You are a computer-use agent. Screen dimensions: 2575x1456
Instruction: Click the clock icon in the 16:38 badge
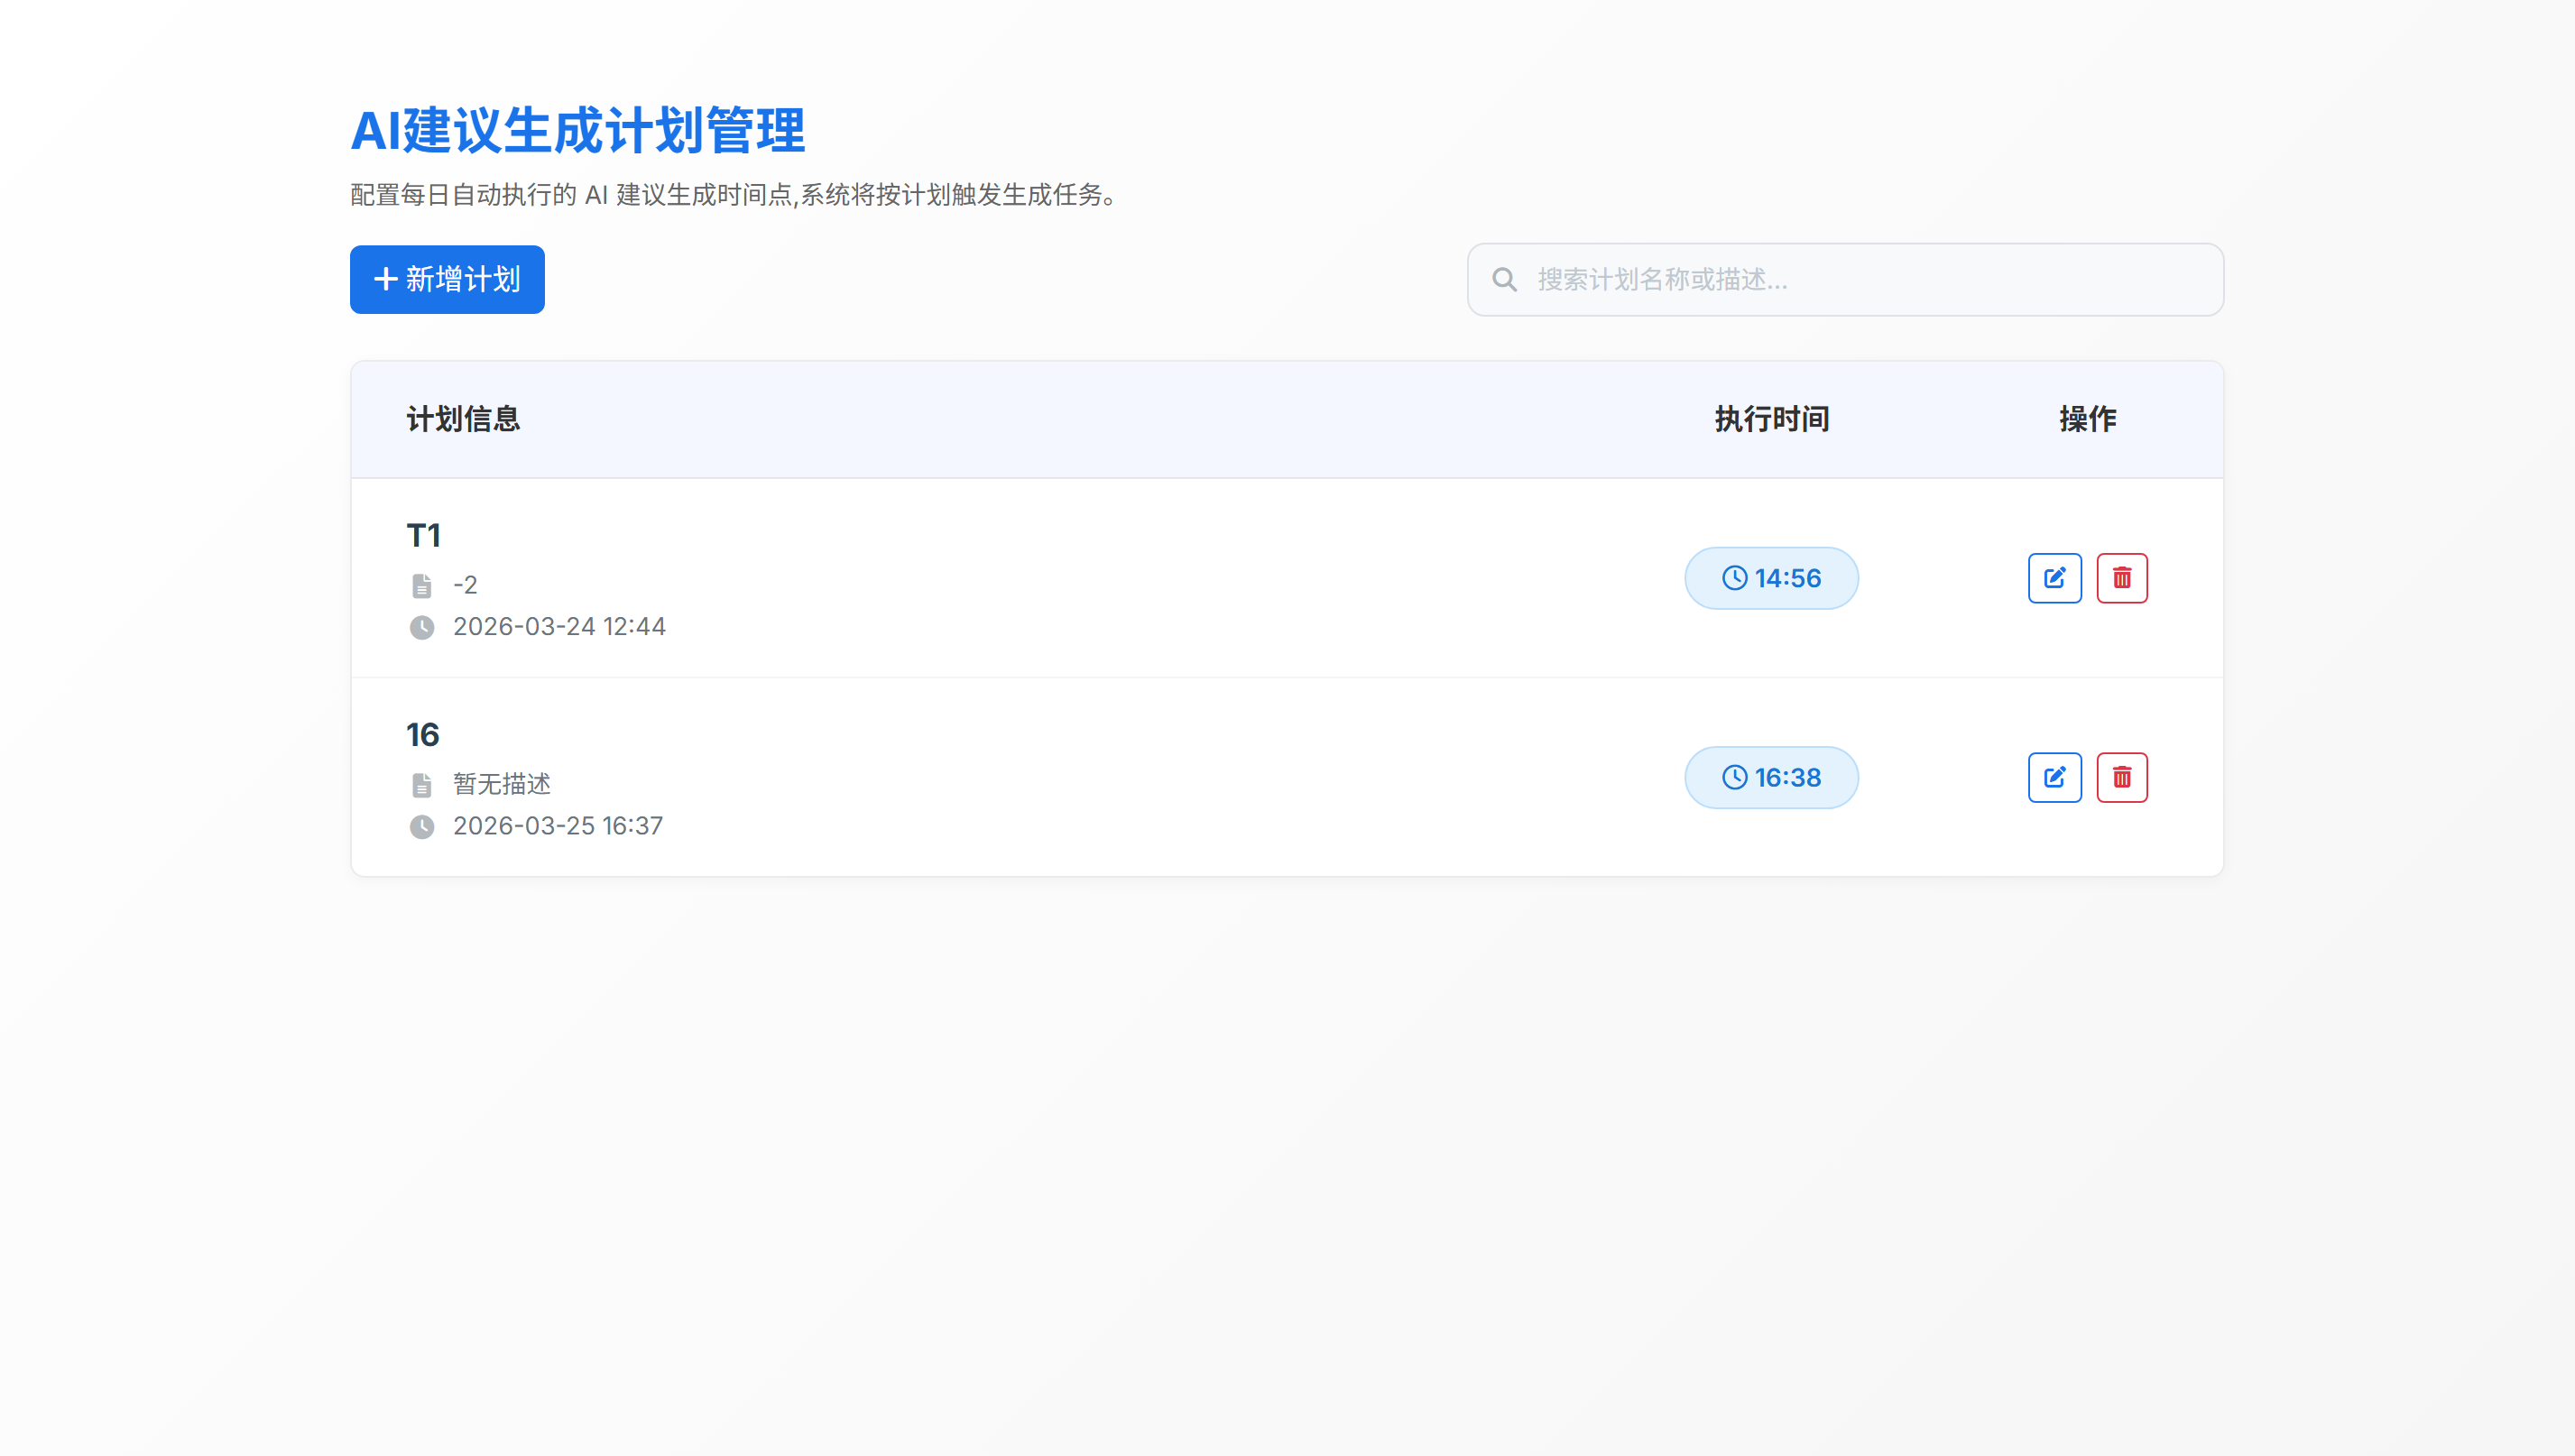click(1734, 777)
